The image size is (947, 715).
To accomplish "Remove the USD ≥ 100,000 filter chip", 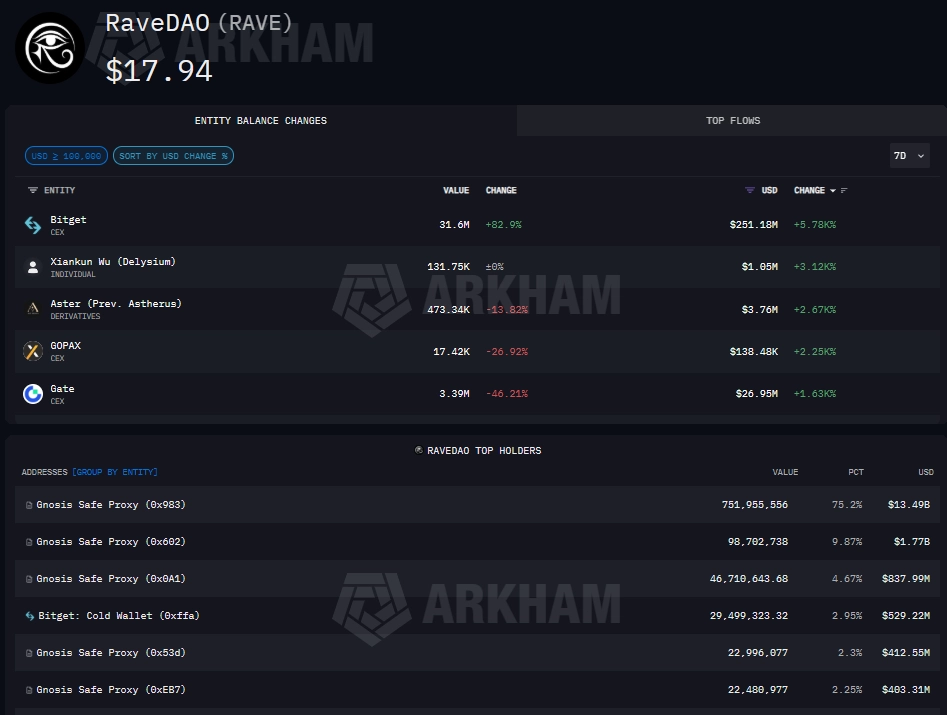I will coord(66,156).
